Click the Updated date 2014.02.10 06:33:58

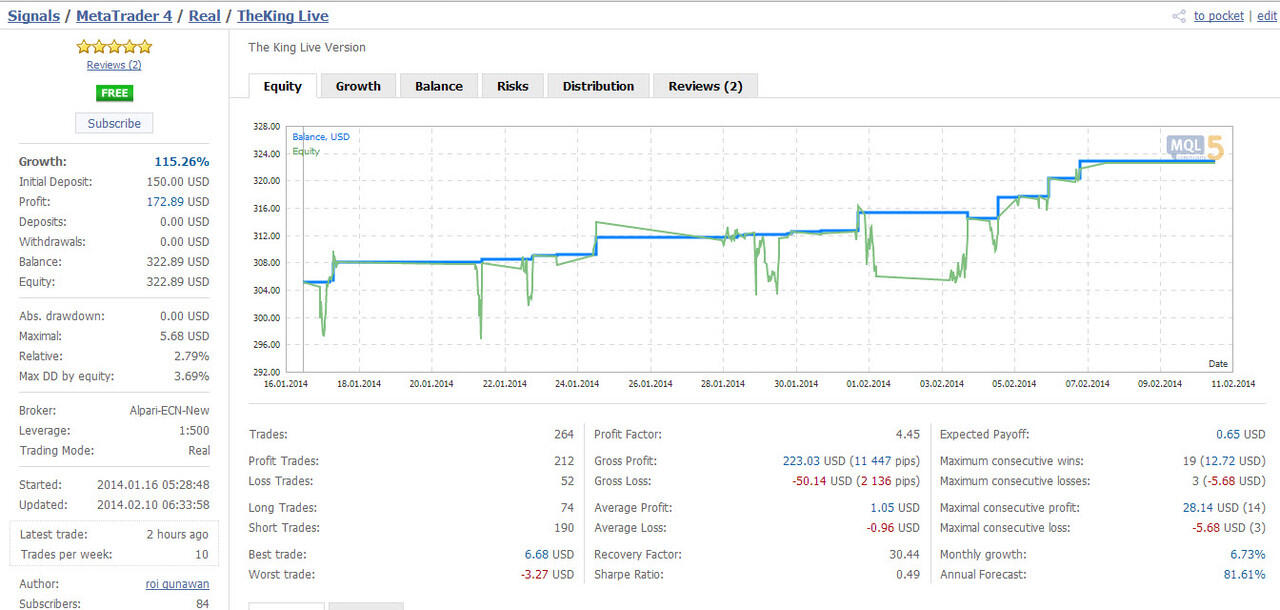[x=153, y=504]
